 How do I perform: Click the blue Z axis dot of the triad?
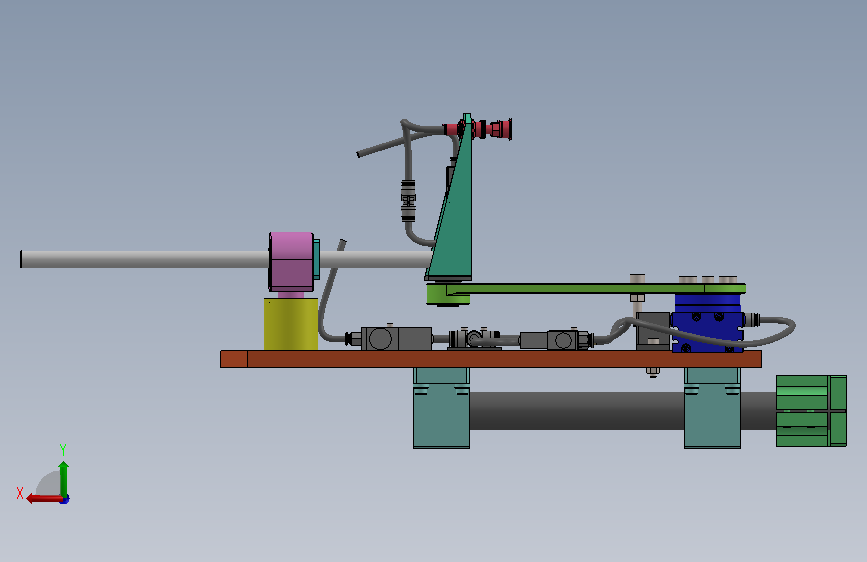[x=65, y=500]
